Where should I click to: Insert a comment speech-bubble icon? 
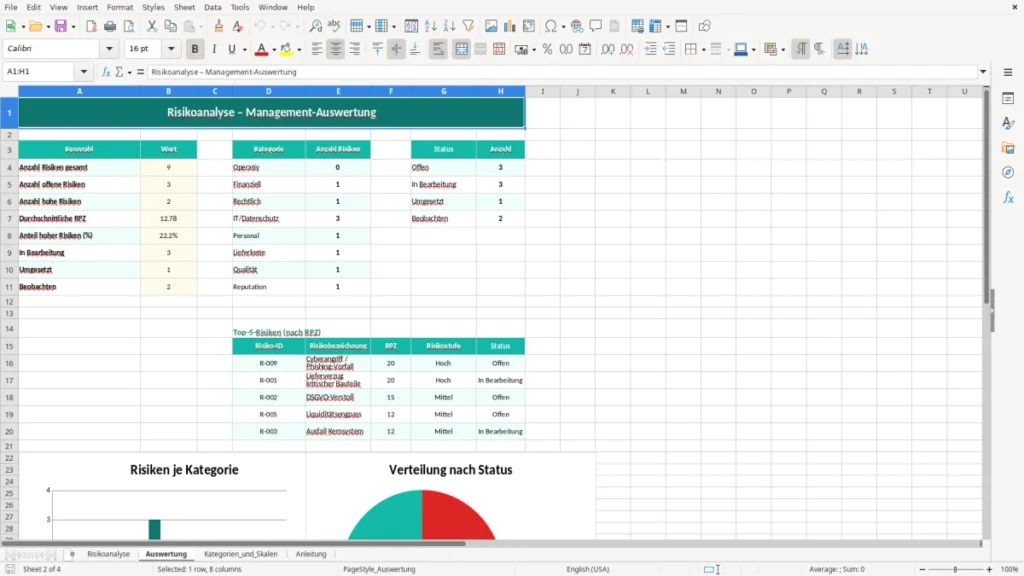[596, 26]
